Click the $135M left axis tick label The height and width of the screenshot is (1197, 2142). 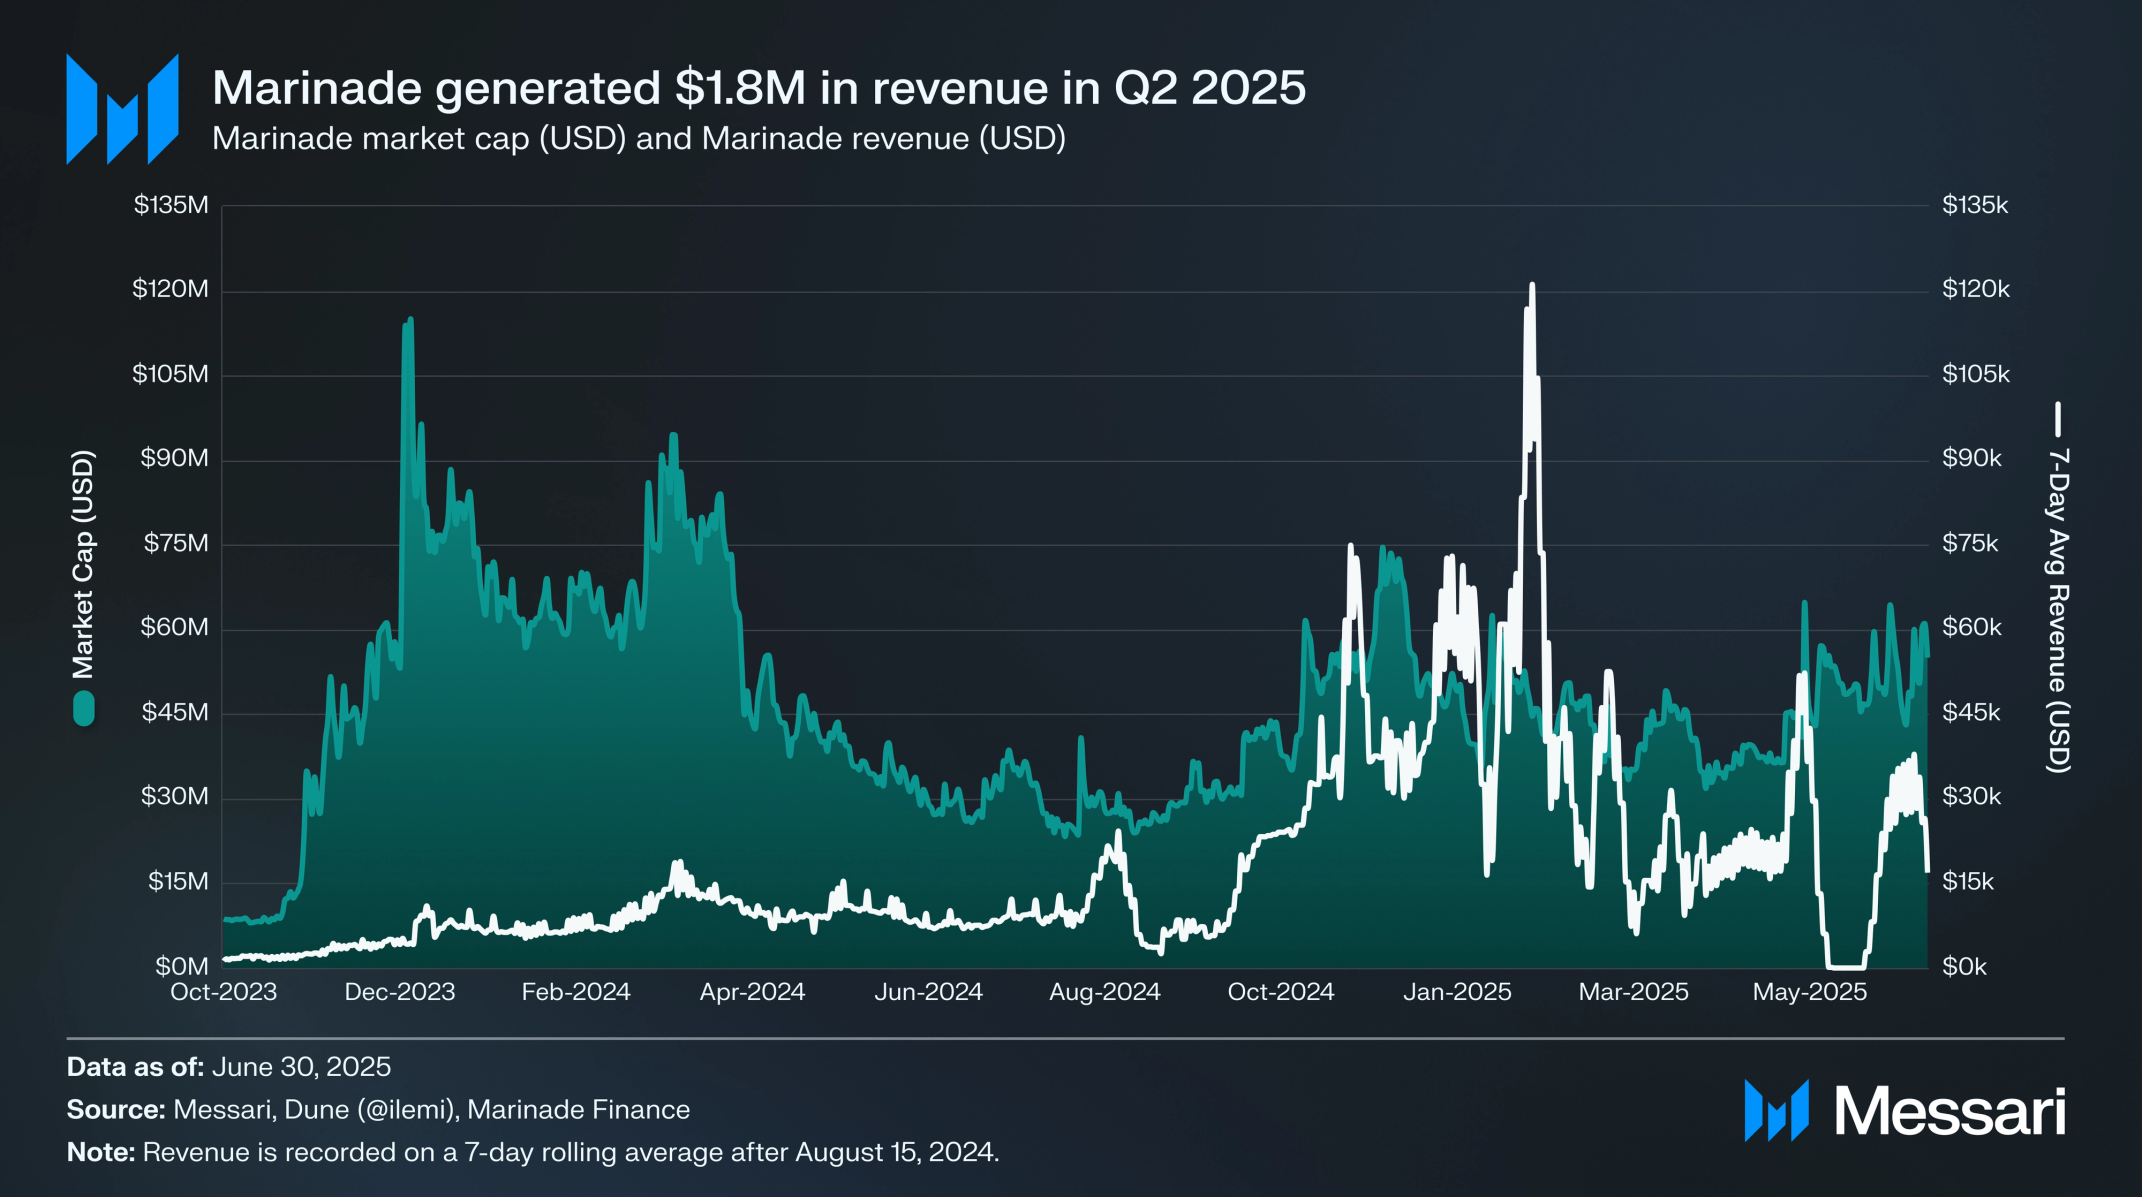(171, 205)
